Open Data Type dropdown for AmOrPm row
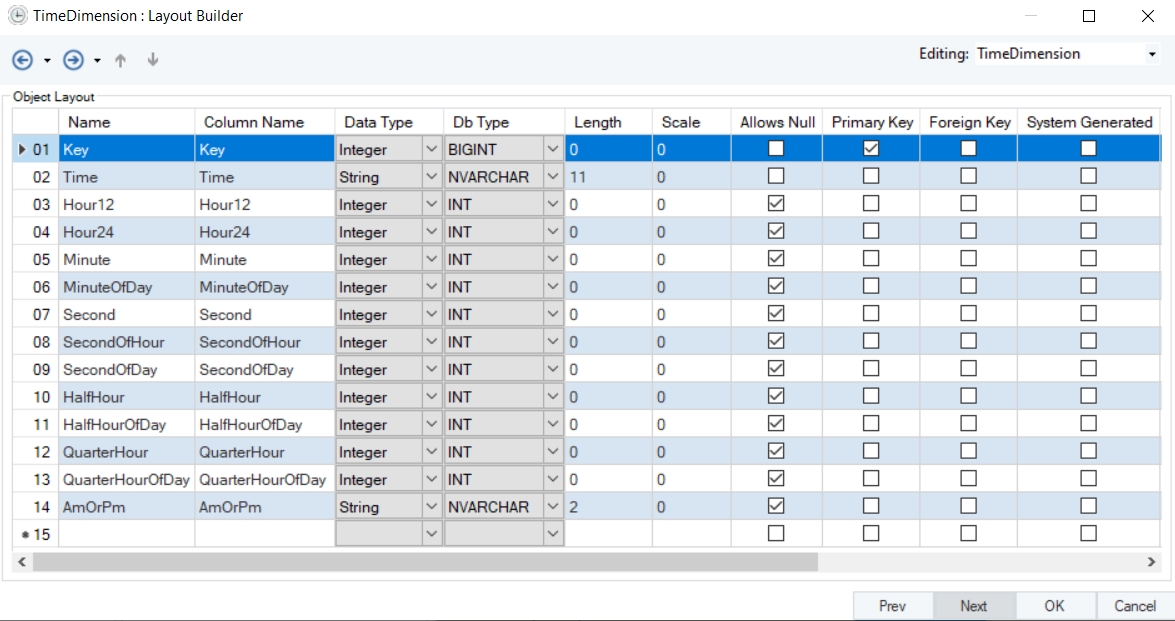 pos(431,507)
